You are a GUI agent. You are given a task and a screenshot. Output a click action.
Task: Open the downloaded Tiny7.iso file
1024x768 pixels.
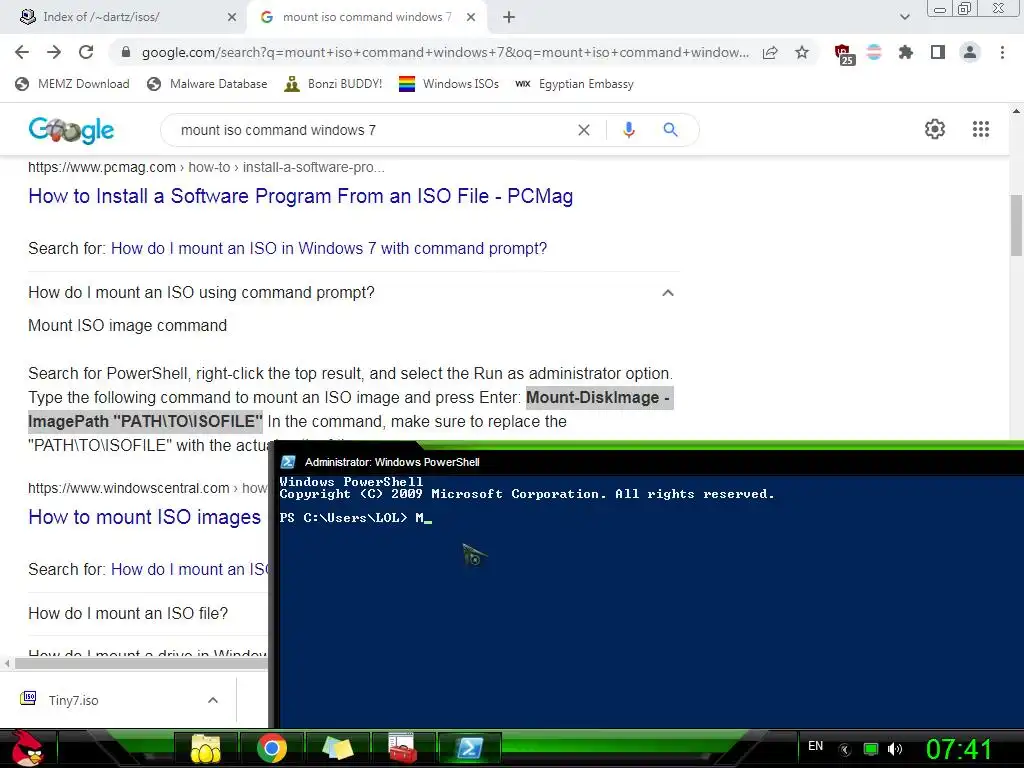pyautogui.click(x=72, y=700)
